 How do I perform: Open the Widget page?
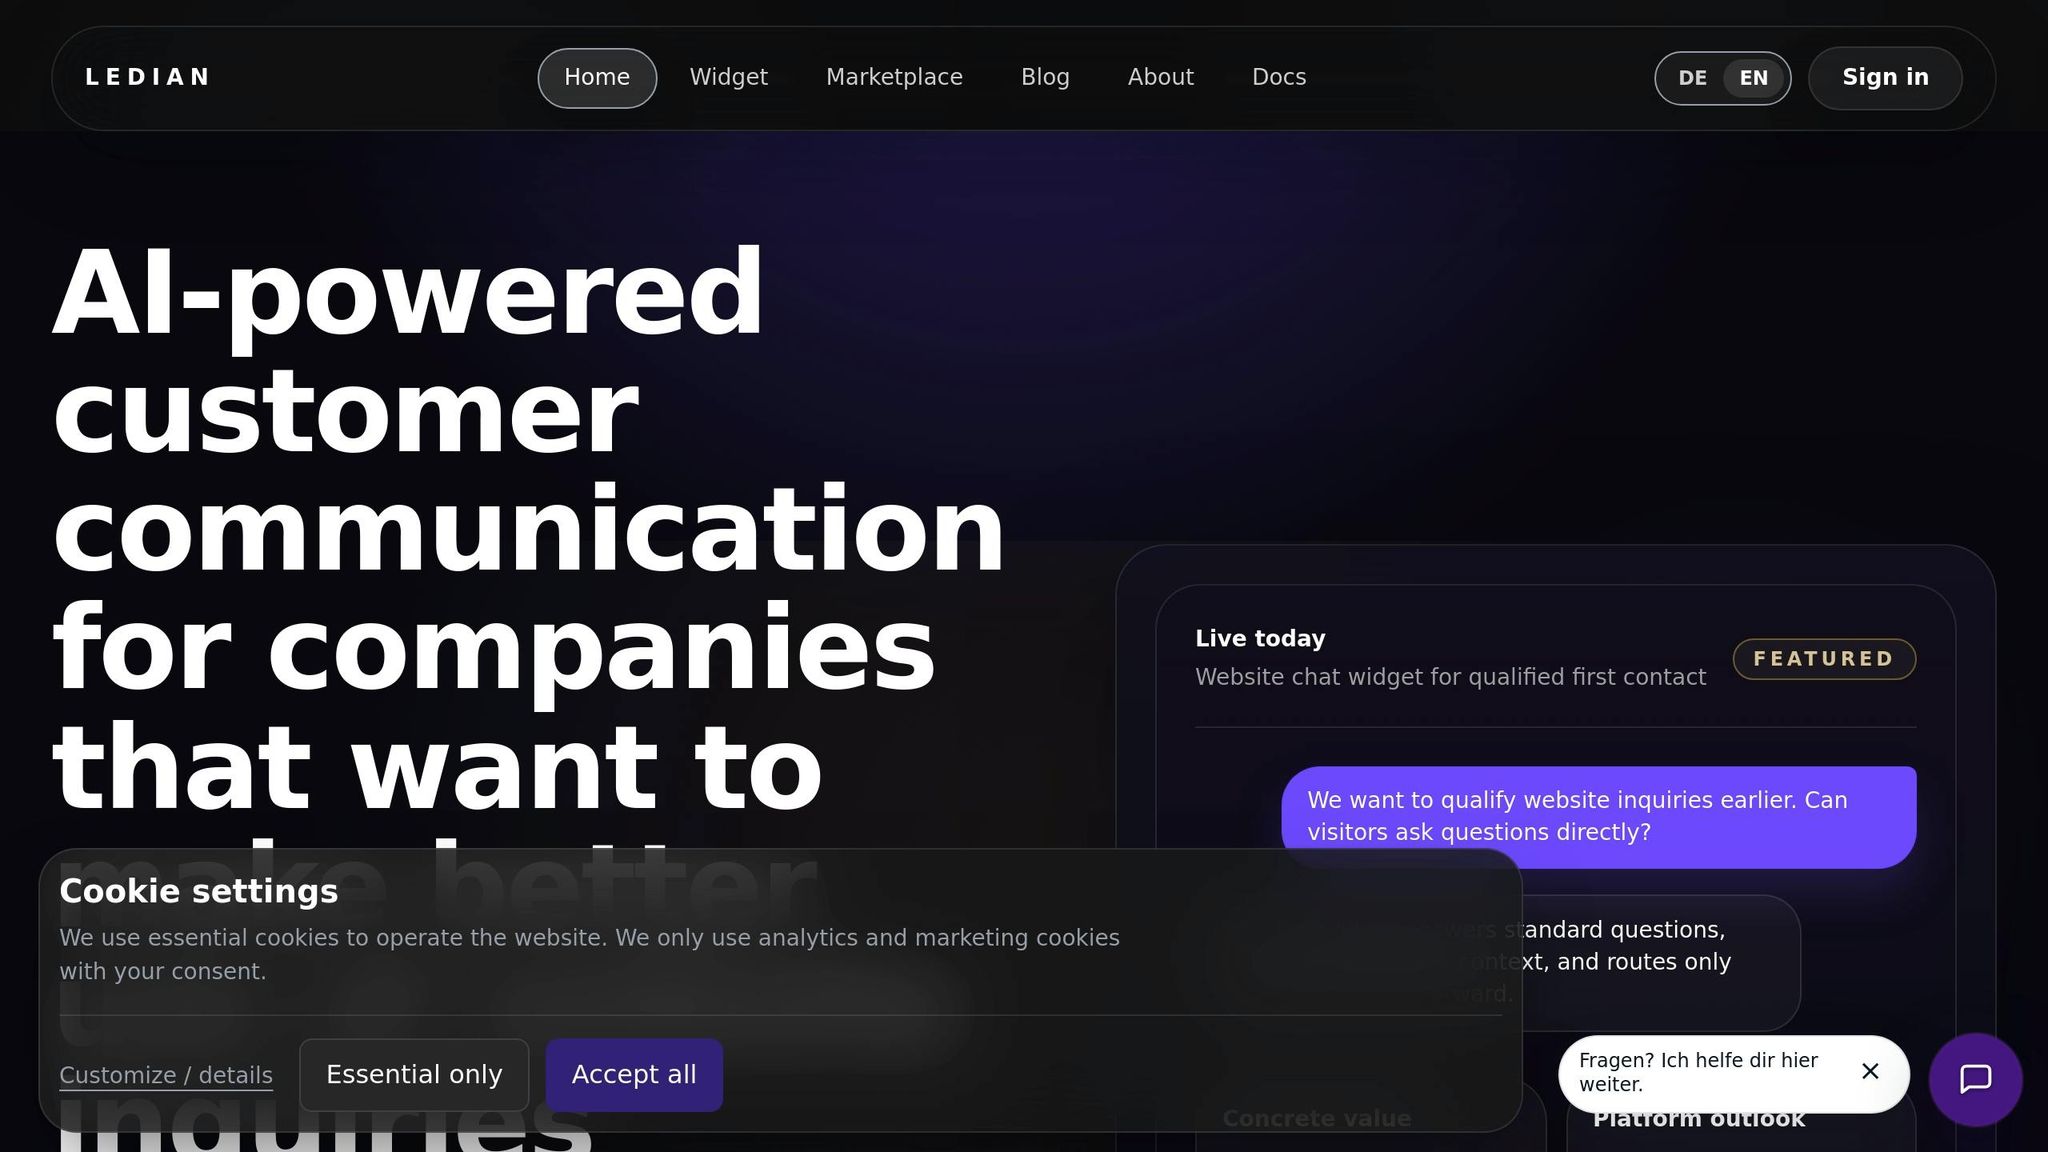point(728,77)
